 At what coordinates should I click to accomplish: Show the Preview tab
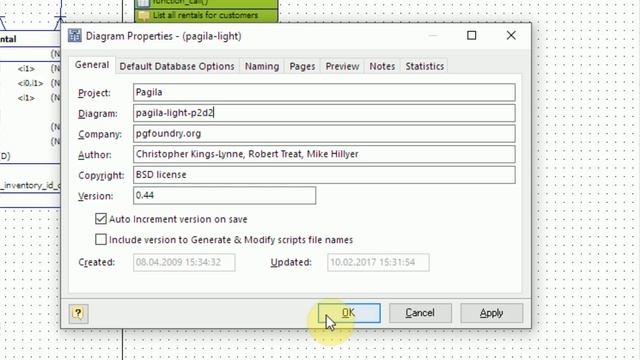pyautogui.click(x=342, y=66)
